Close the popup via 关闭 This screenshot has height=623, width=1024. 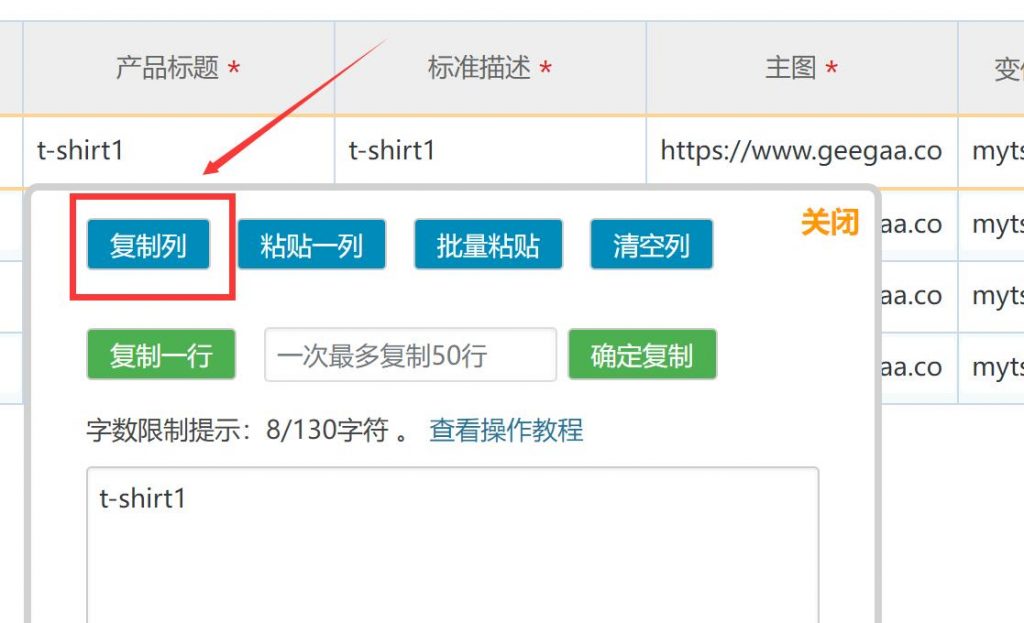pyautogui.click(x=829, y=222)
